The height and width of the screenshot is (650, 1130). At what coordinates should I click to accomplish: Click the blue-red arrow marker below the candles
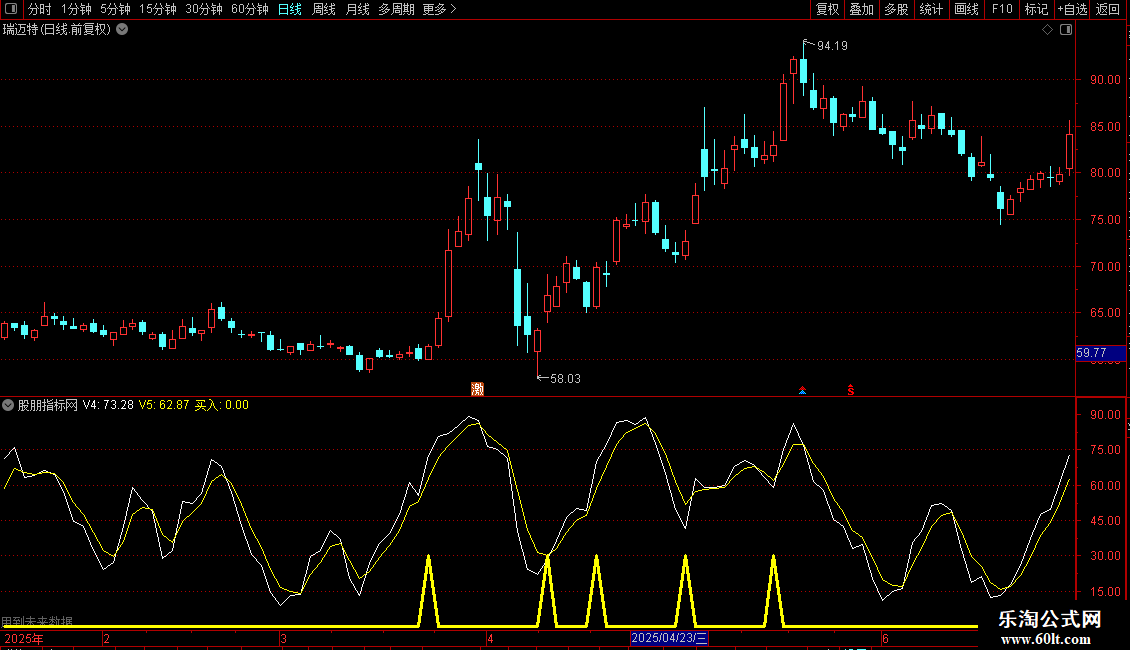pyautogui.click(x=802, y=390)
